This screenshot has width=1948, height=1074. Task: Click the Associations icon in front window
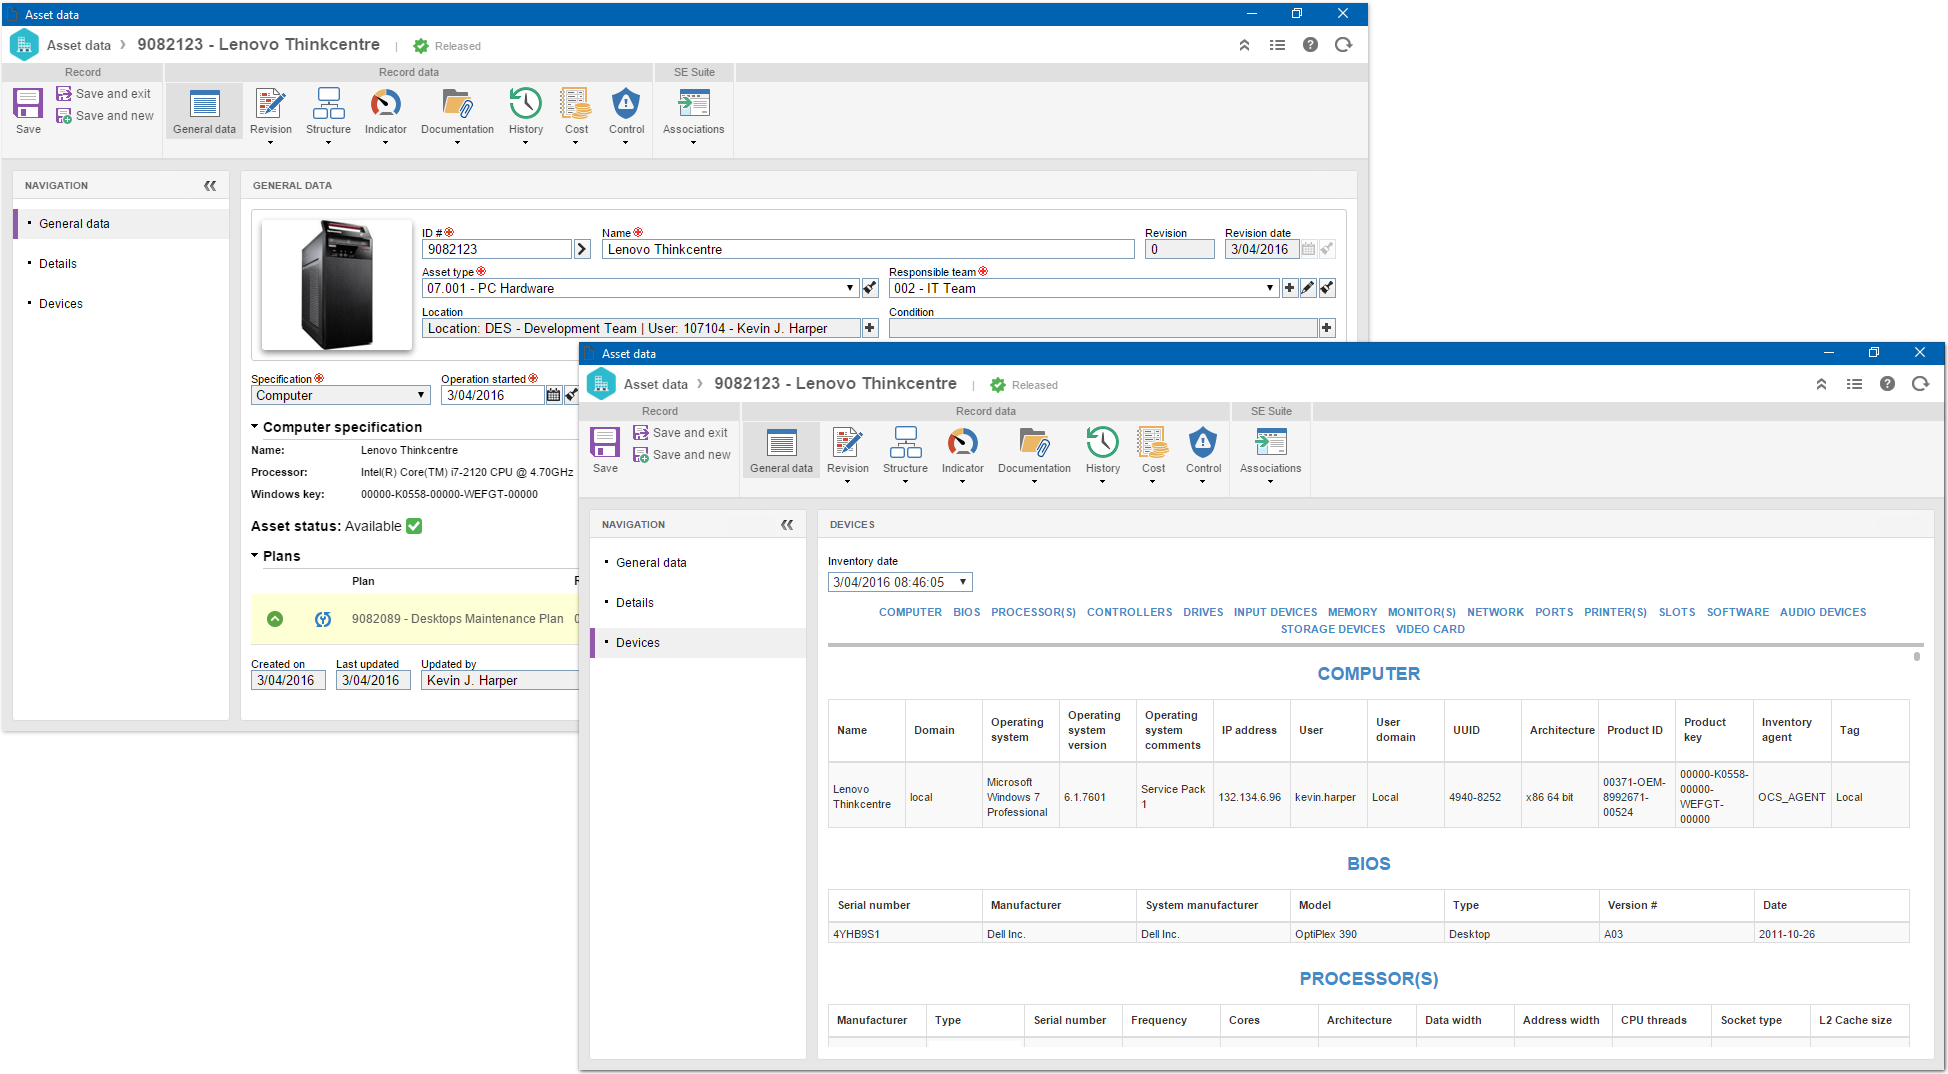pos(1270,443)
